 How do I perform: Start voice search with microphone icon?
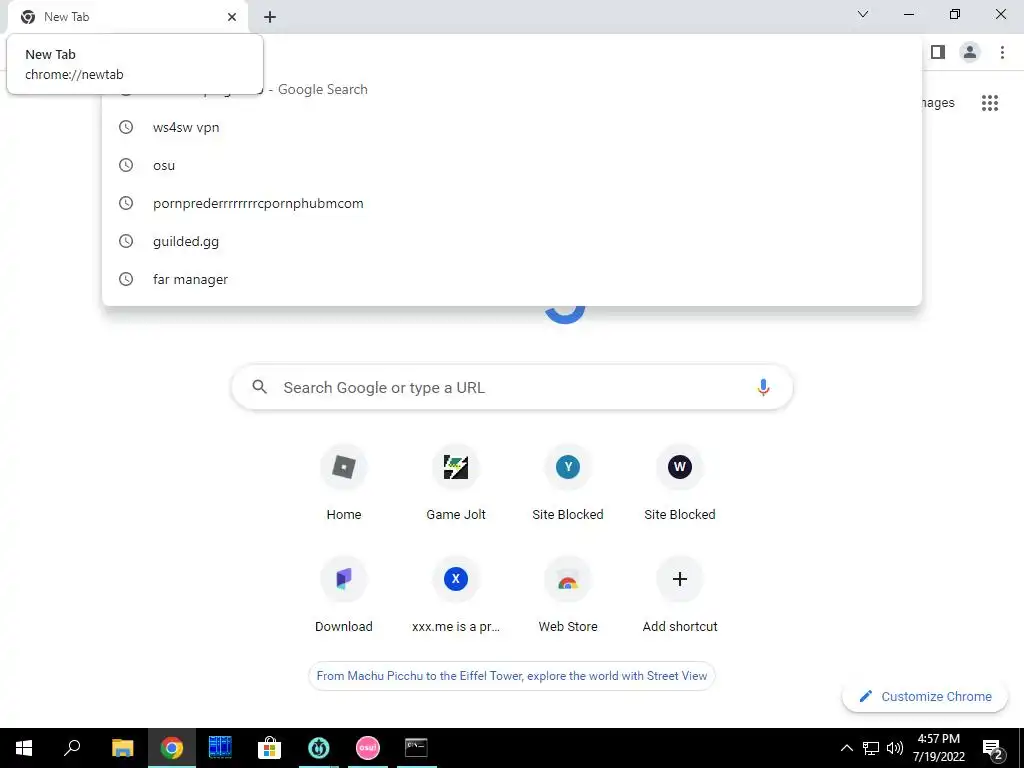point(763,387)
